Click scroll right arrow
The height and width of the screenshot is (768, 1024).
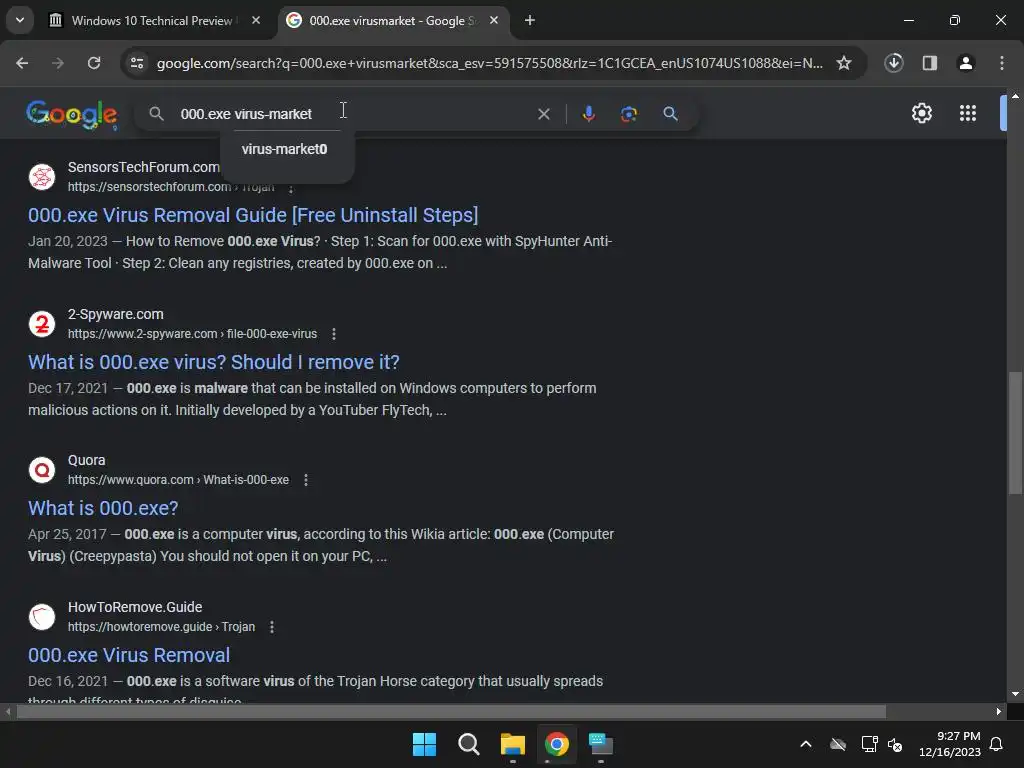(999, 712)
